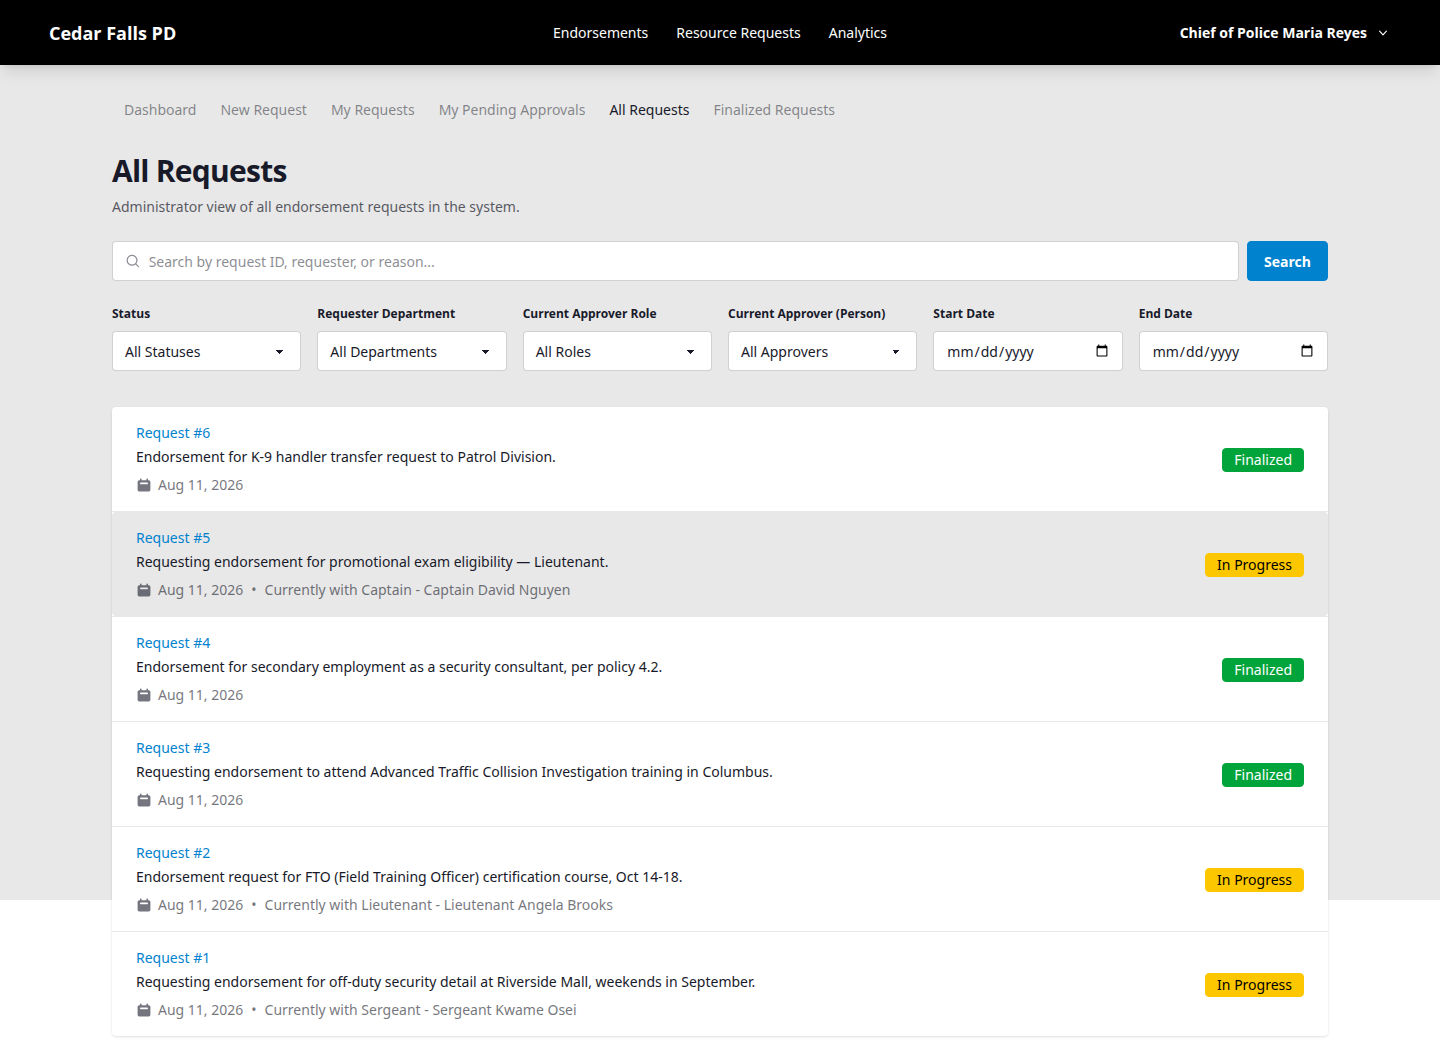Click the blue Search button
This screenshot has height=1060, width=1440.
coord(1287,261)
